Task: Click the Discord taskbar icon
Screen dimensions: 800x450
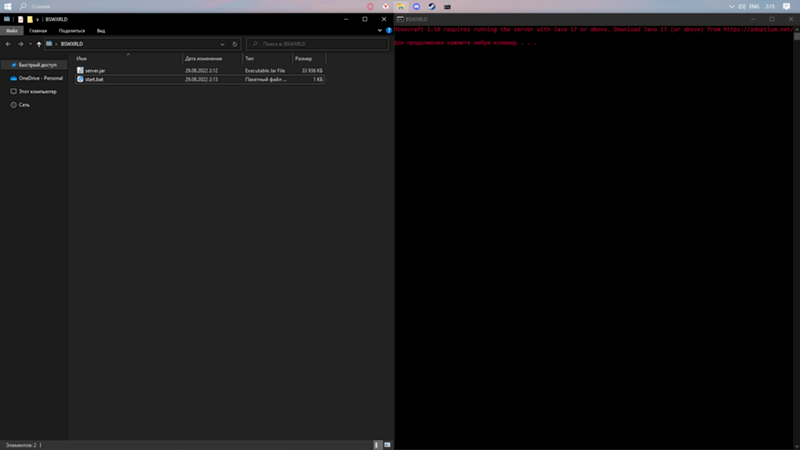Action: [416, 6]
